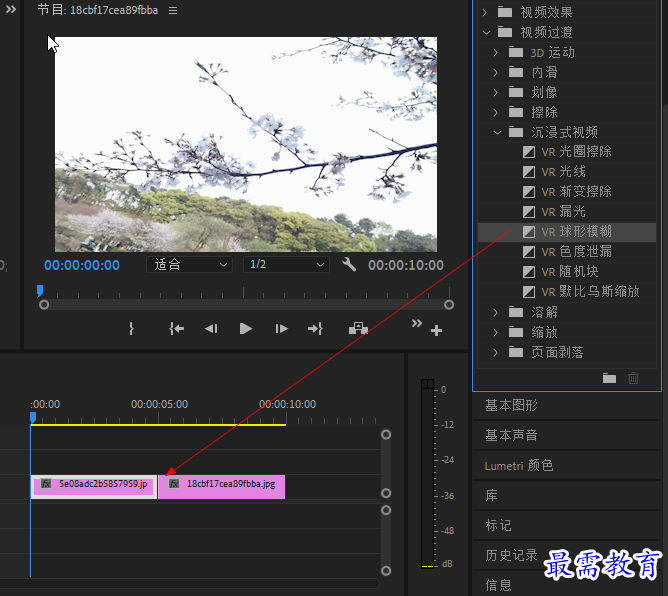Click the 节目: 18cbf17cea89fbba panel title
The image size is (668, 596).
pyautogui.click(x=98, y=10)
